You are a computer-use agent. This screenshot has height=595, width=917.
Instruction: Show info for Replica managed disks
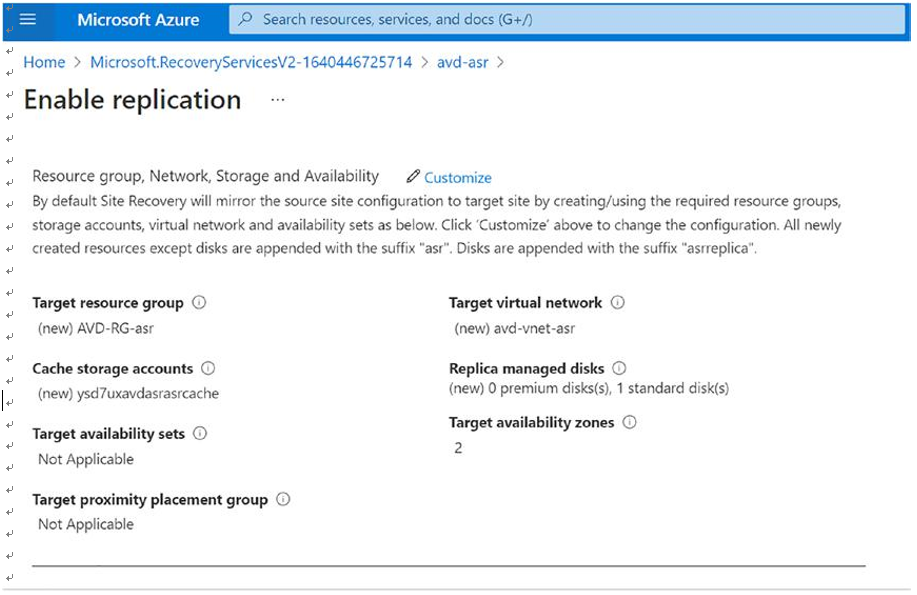[x=619, y=368]
